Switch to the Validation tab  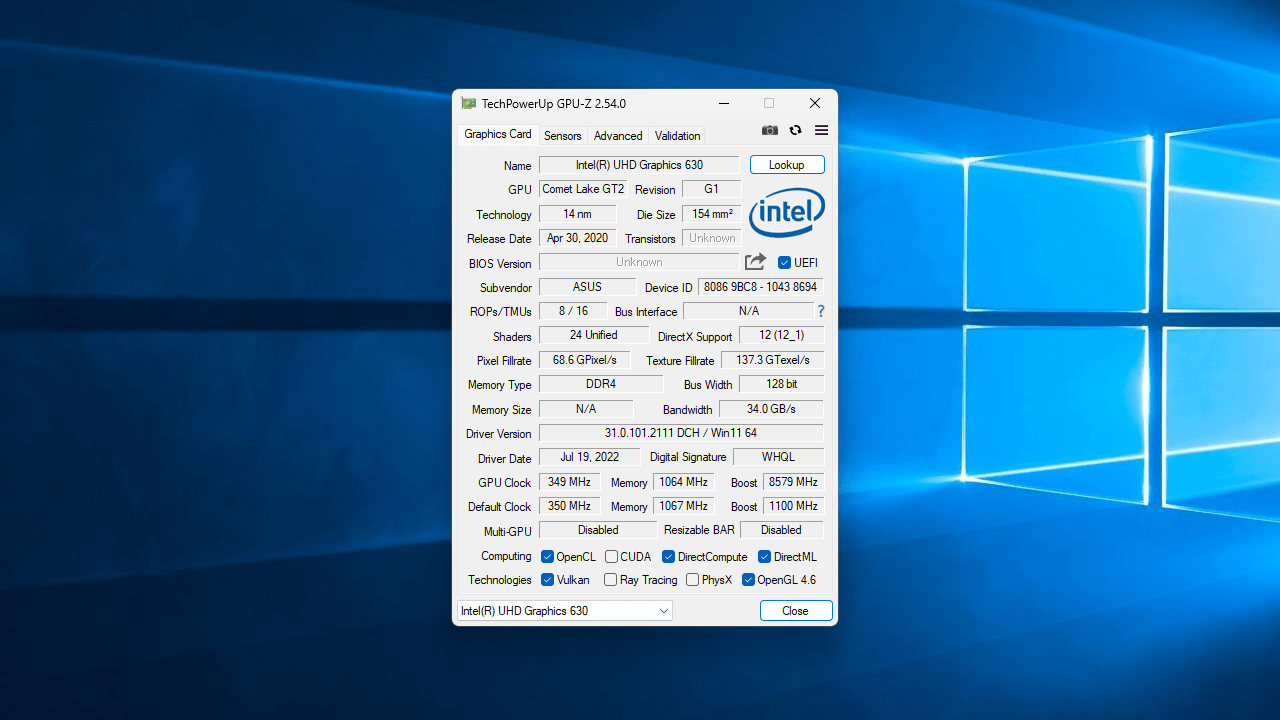678,136
